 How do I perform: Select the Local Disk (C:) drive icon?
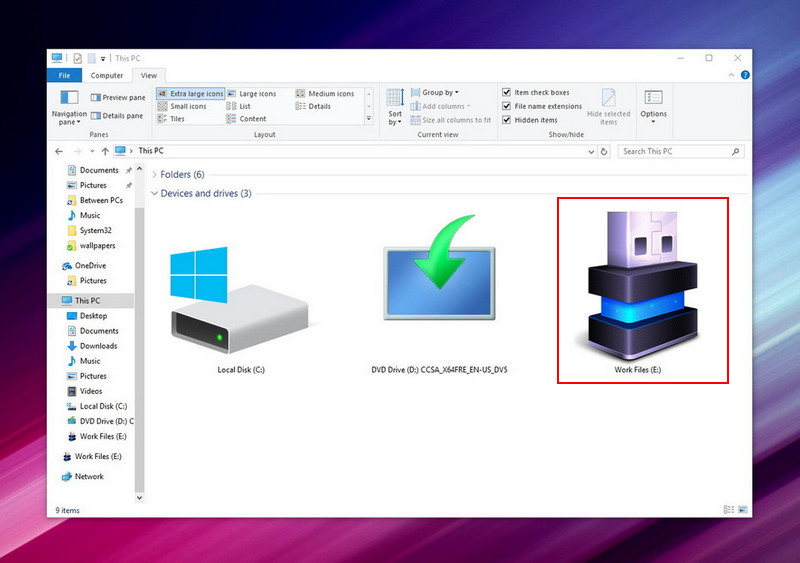(x=241, y=310)
